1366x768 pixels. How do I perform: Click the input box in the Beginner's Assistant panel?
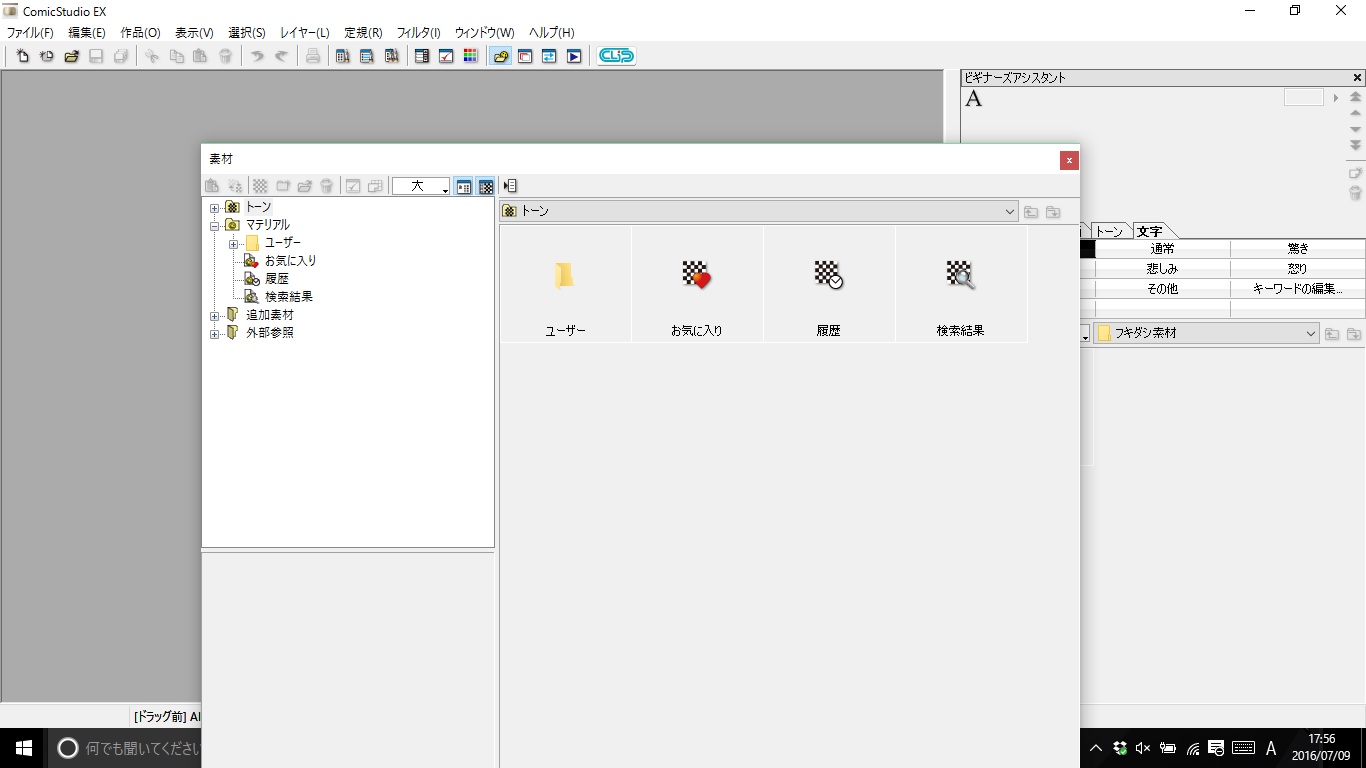[x=1303, y=97]
